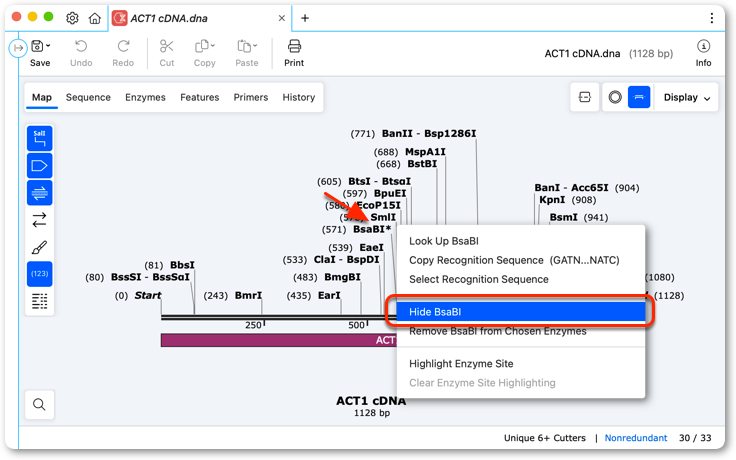The image size is (736, 460).
Task: Click the BanI - Acc65I enzyme label
Action: tap(571, 188)
